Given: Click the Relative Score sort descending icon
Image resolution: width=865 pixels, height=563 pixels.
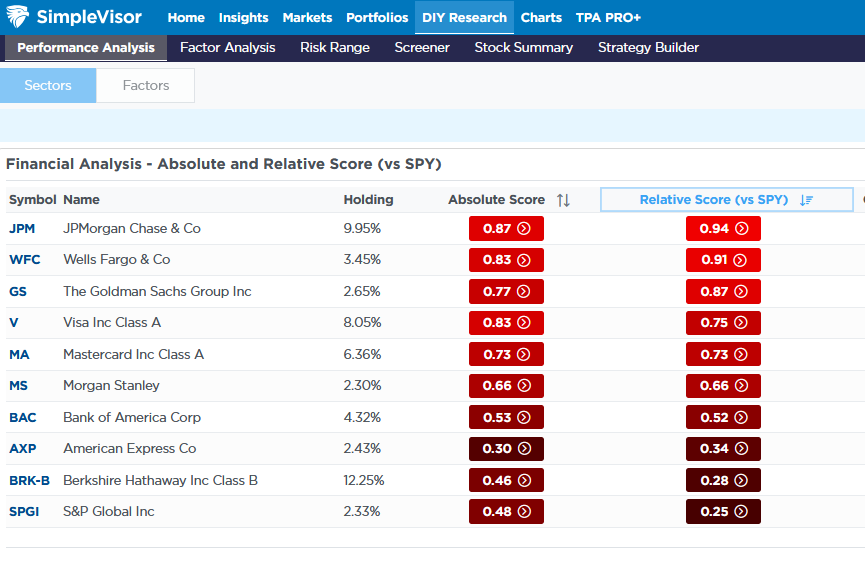Looking at the screenshot, I should click(807, 200).
